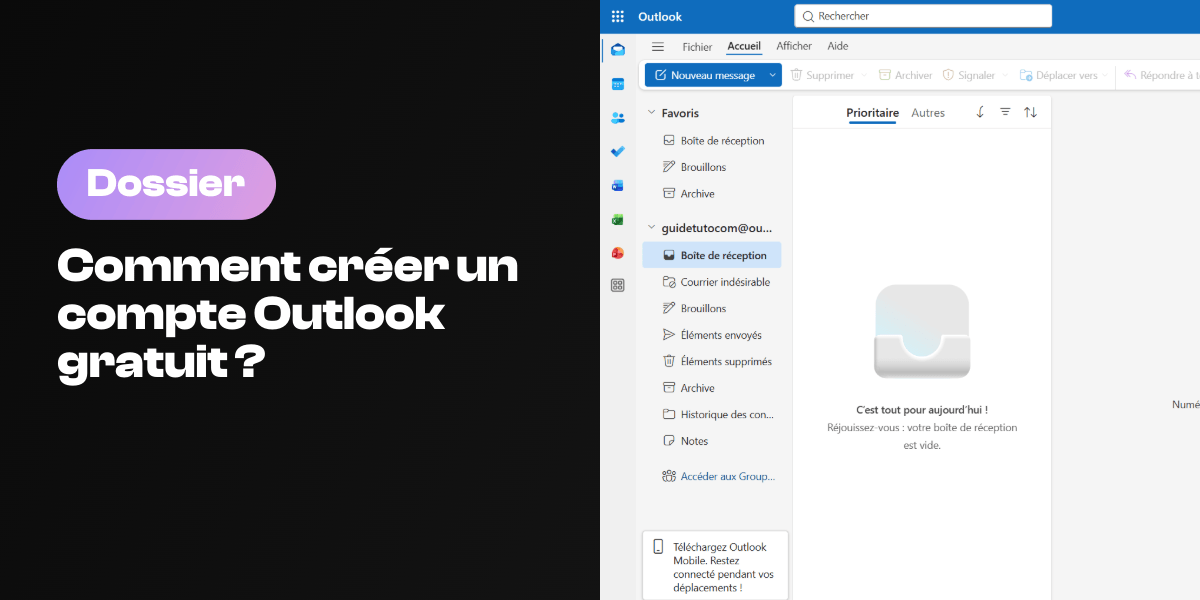
Task: Click the phone icon in mobile download banner
Action: pos(658,547)
